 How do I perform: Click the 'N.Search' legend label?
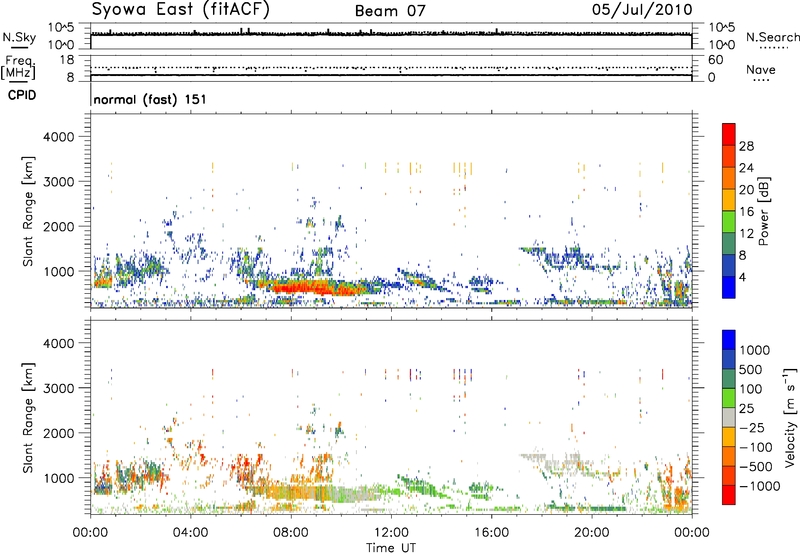[772, 37]
